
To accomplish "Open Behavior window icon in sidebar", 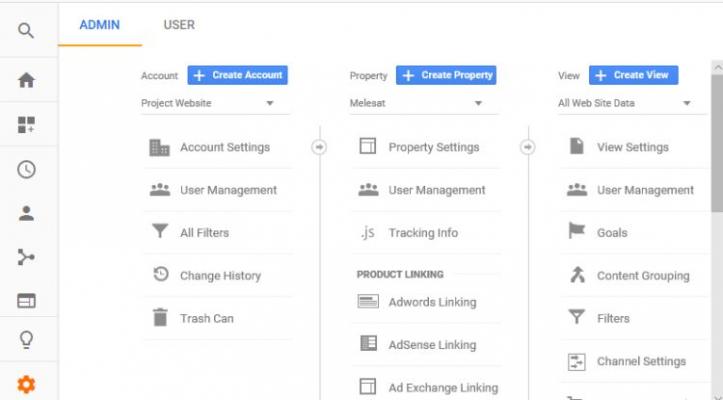I will tap(26, 301).
